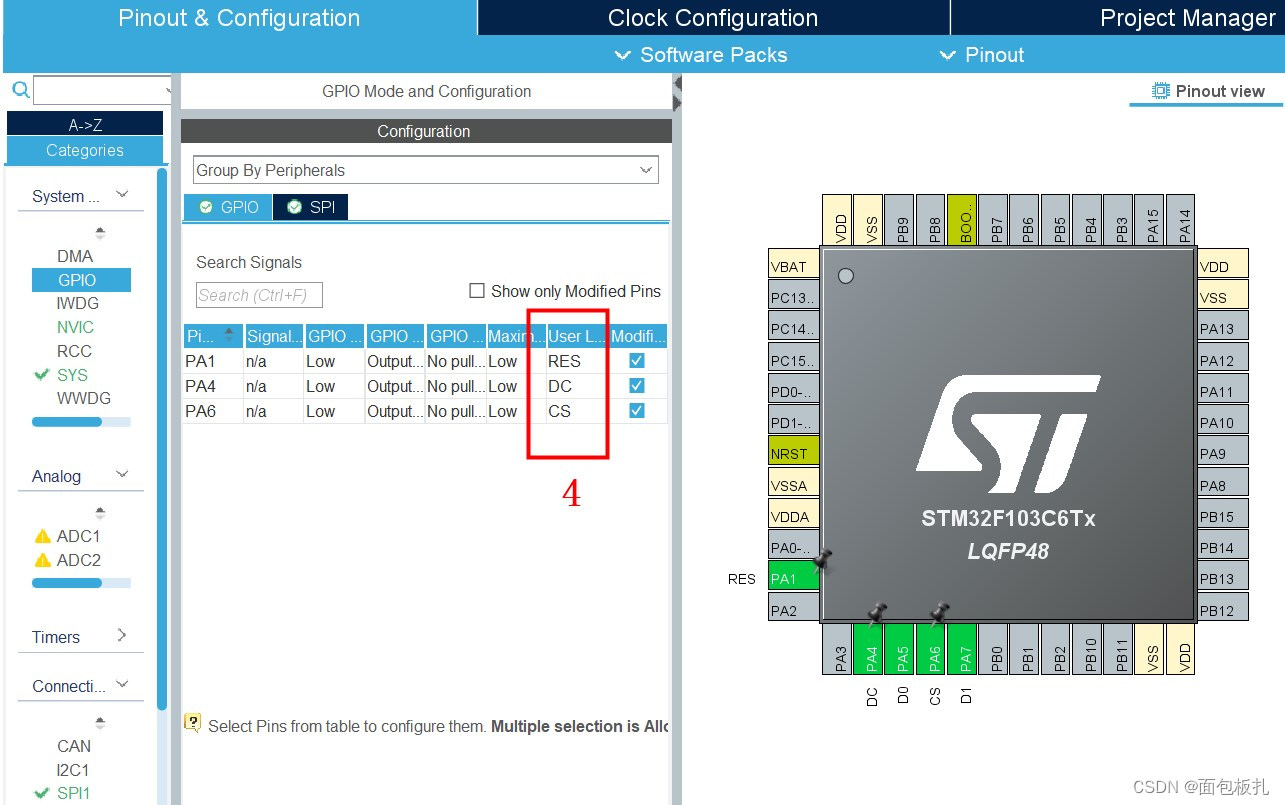The width and height of the screenshot is (1285, 805).
Task: Click the User Label column header
Action: [576, 336]
